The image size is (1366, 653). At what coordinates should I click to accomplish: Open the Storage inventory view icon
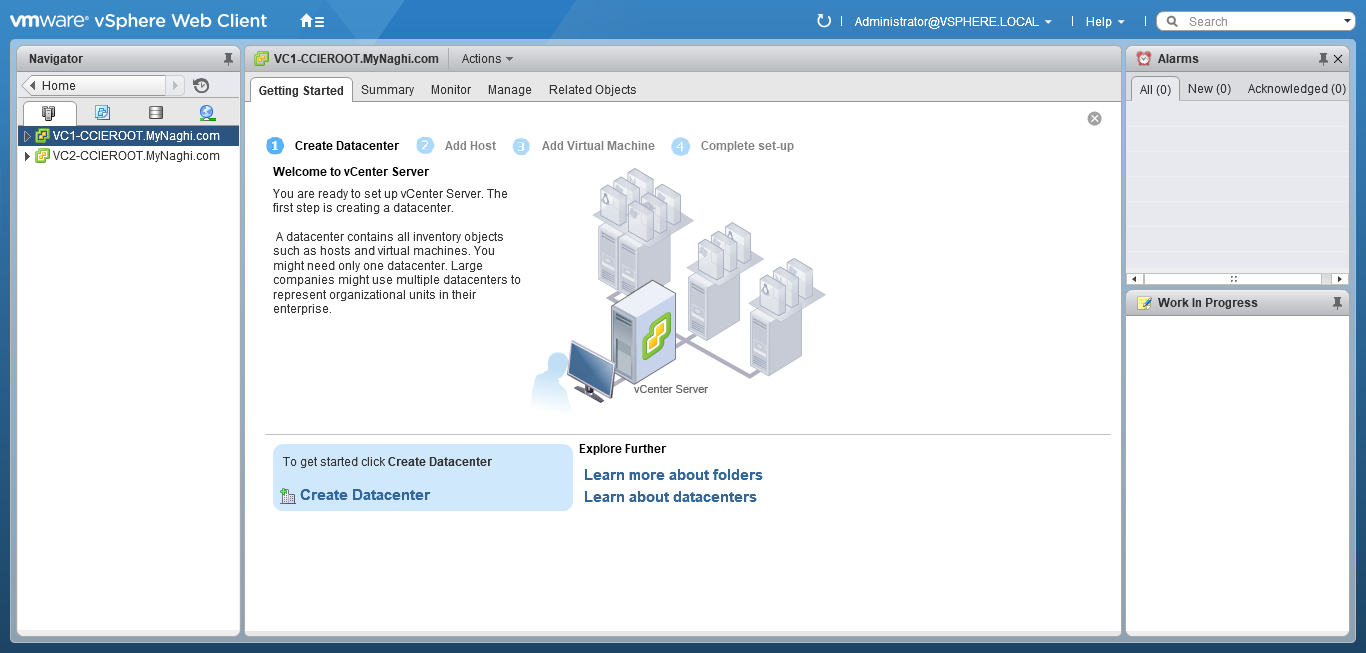(155, 113)
